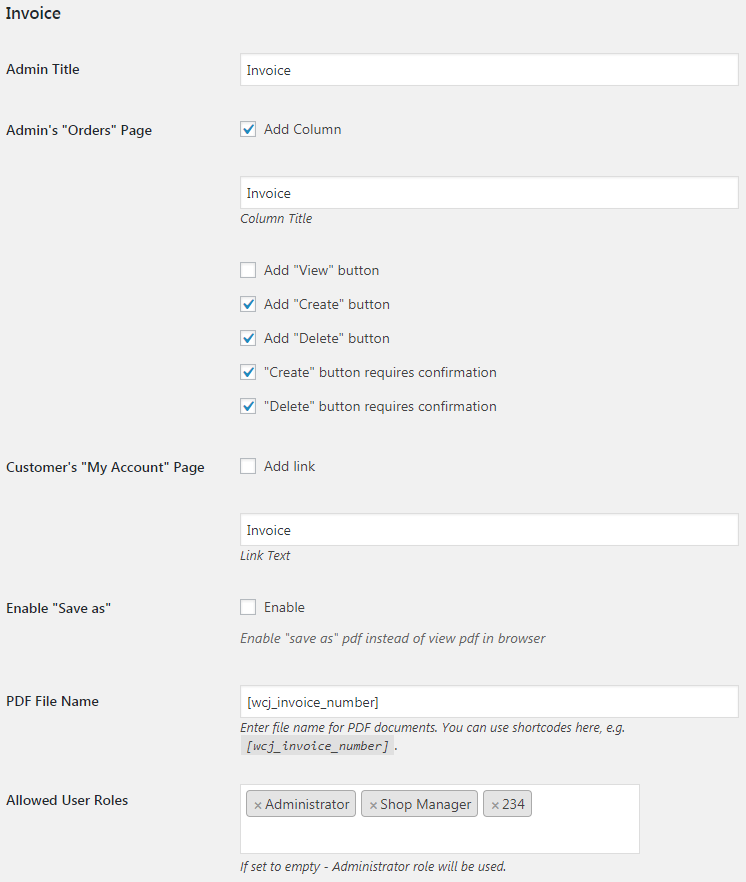The width and height of the screenshot is (746, 882).
Task: Click the Link Text input field
Action: 489,529
